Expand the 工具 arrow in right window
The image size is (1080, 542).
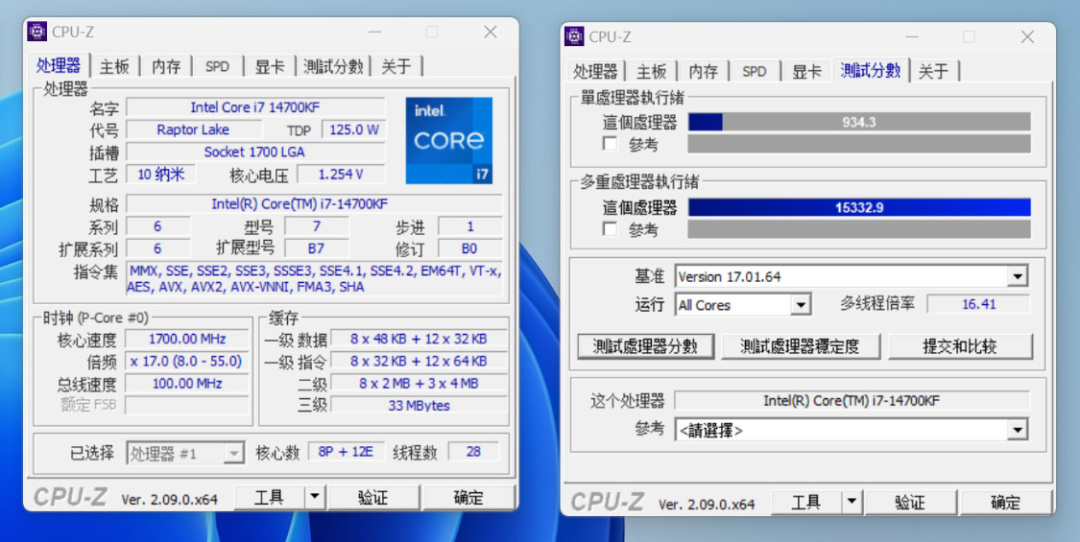pos(852,503)
